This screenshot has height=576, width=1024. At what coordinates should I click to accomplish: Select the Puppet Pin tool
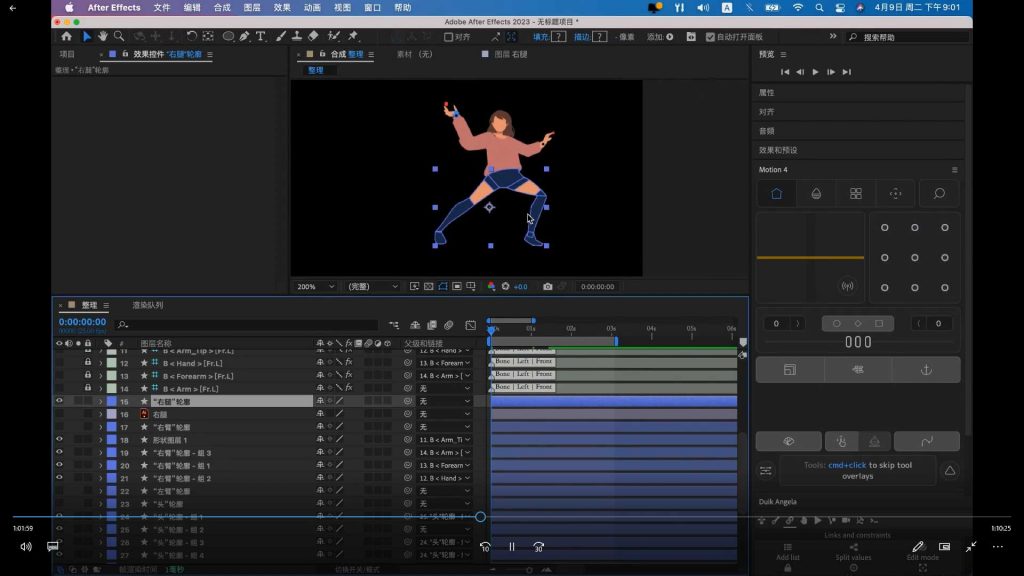353,37
